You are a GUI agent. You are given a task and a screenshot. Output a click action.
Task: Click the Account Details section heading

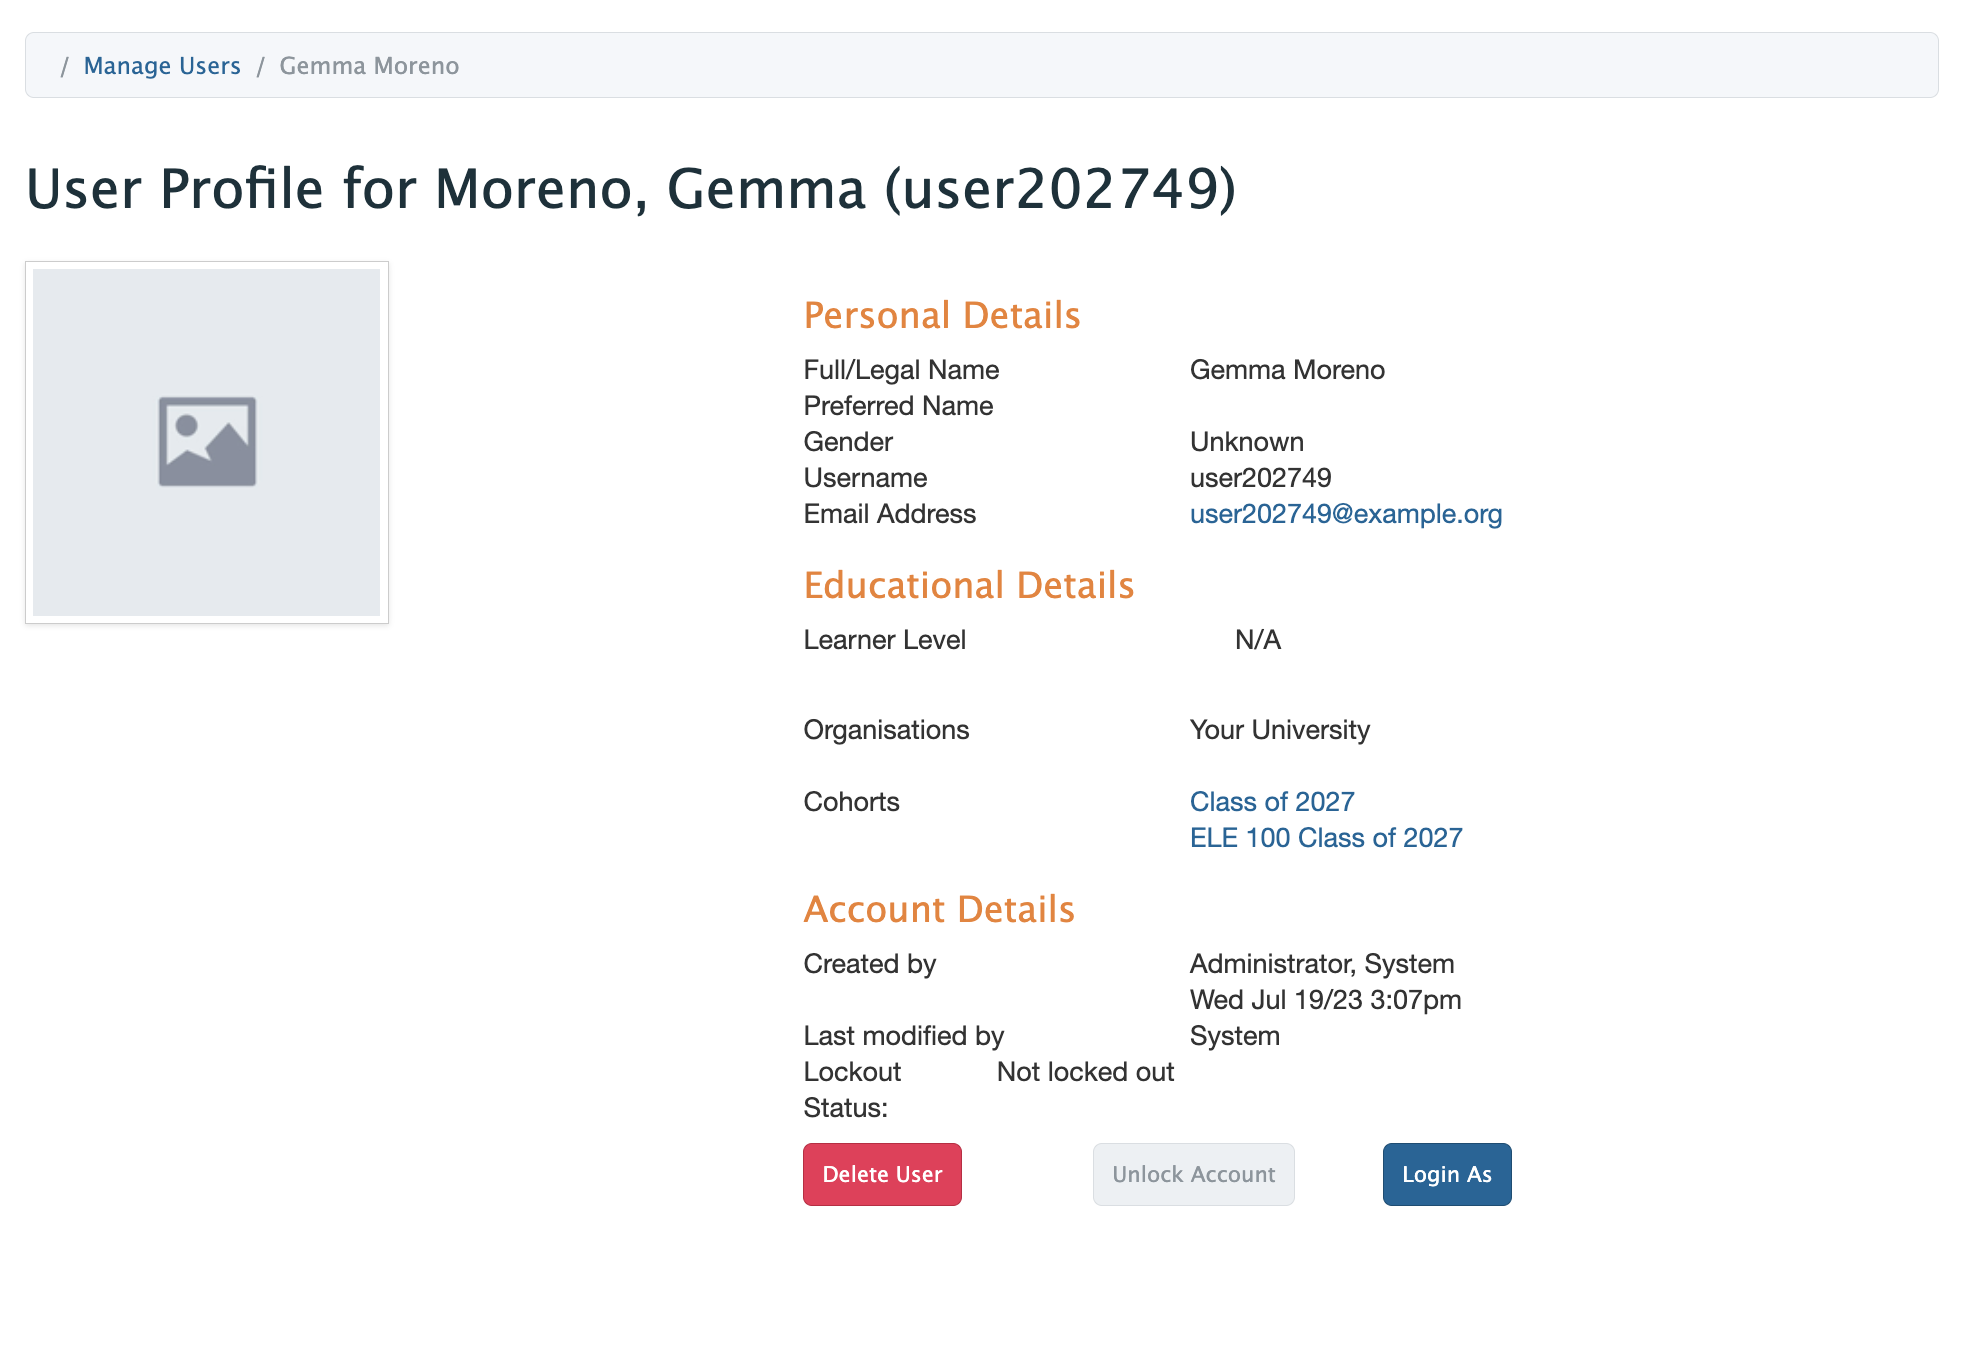click(938, 910)
